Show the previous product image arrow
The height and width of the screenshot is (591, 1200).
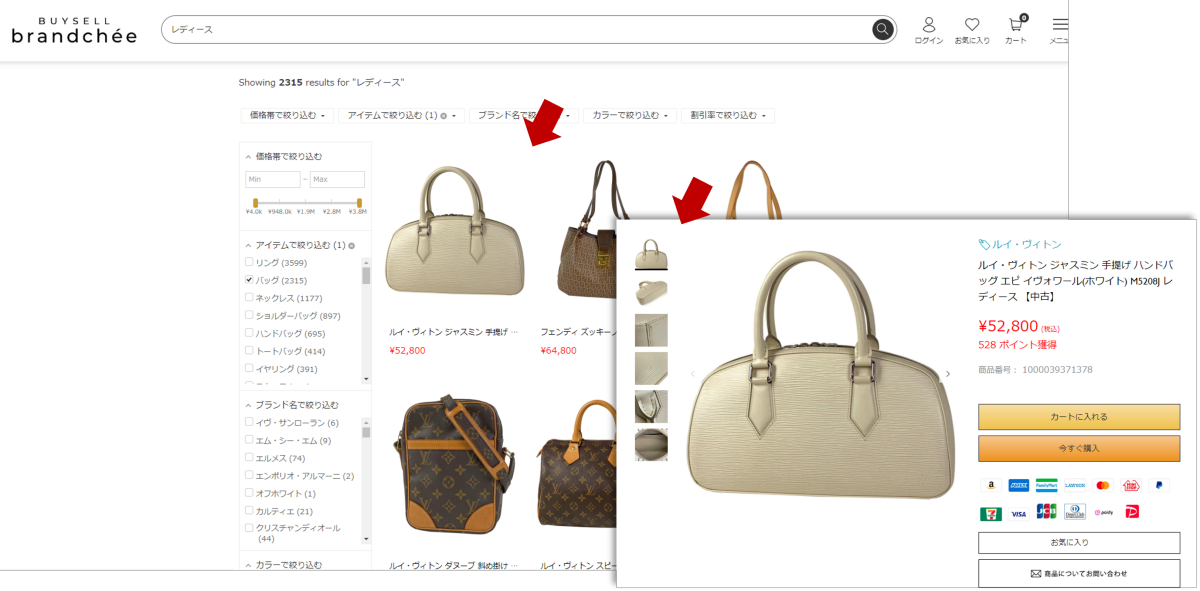pyautogui.click(x=692, y=374)
